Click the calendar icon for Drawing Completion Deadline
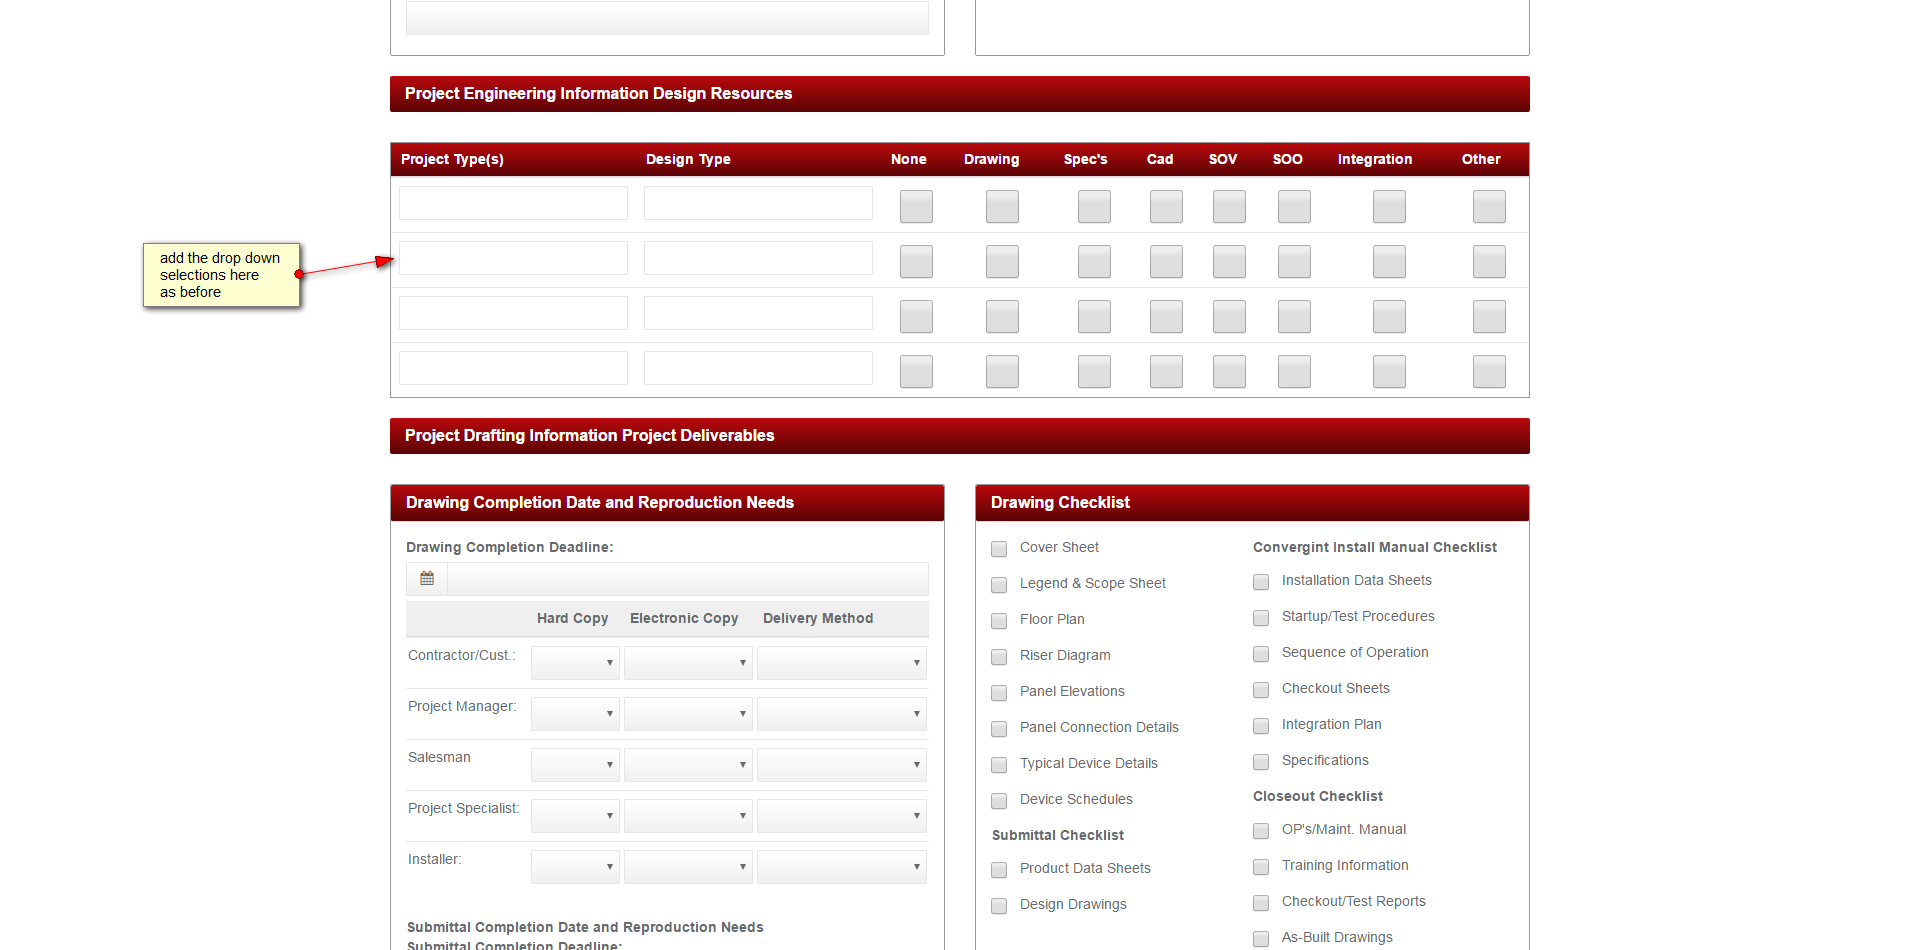Screen dimensions: 1920x950 427,579
